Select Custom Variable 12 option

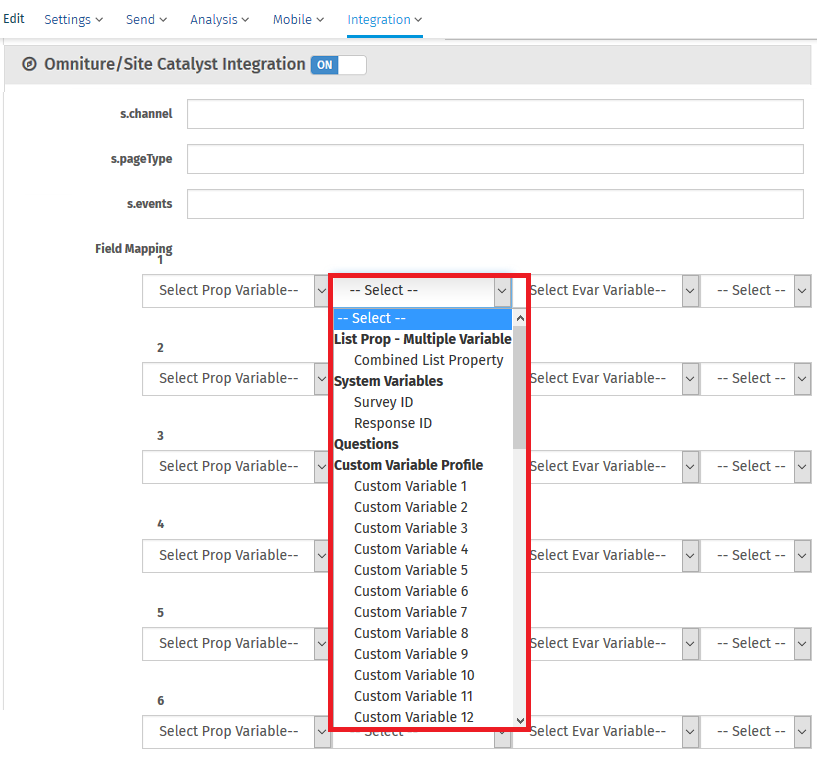413,717
